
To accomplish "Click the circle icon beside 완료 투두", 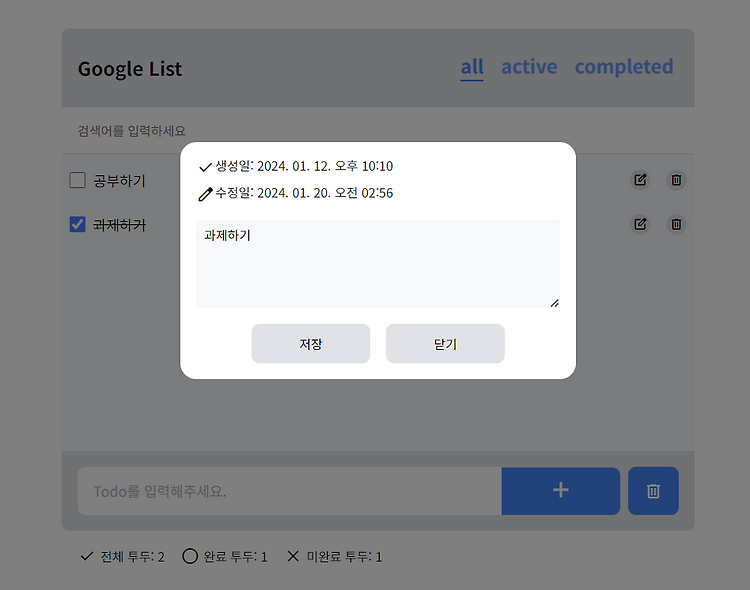I will (190, 556).
